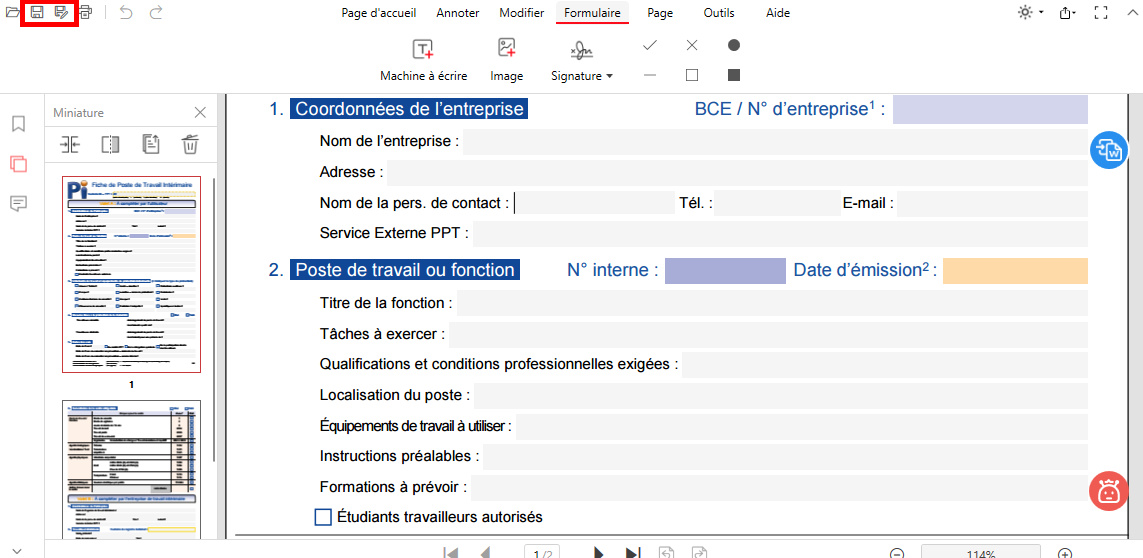Undo the last action

[x=126, y=12]
